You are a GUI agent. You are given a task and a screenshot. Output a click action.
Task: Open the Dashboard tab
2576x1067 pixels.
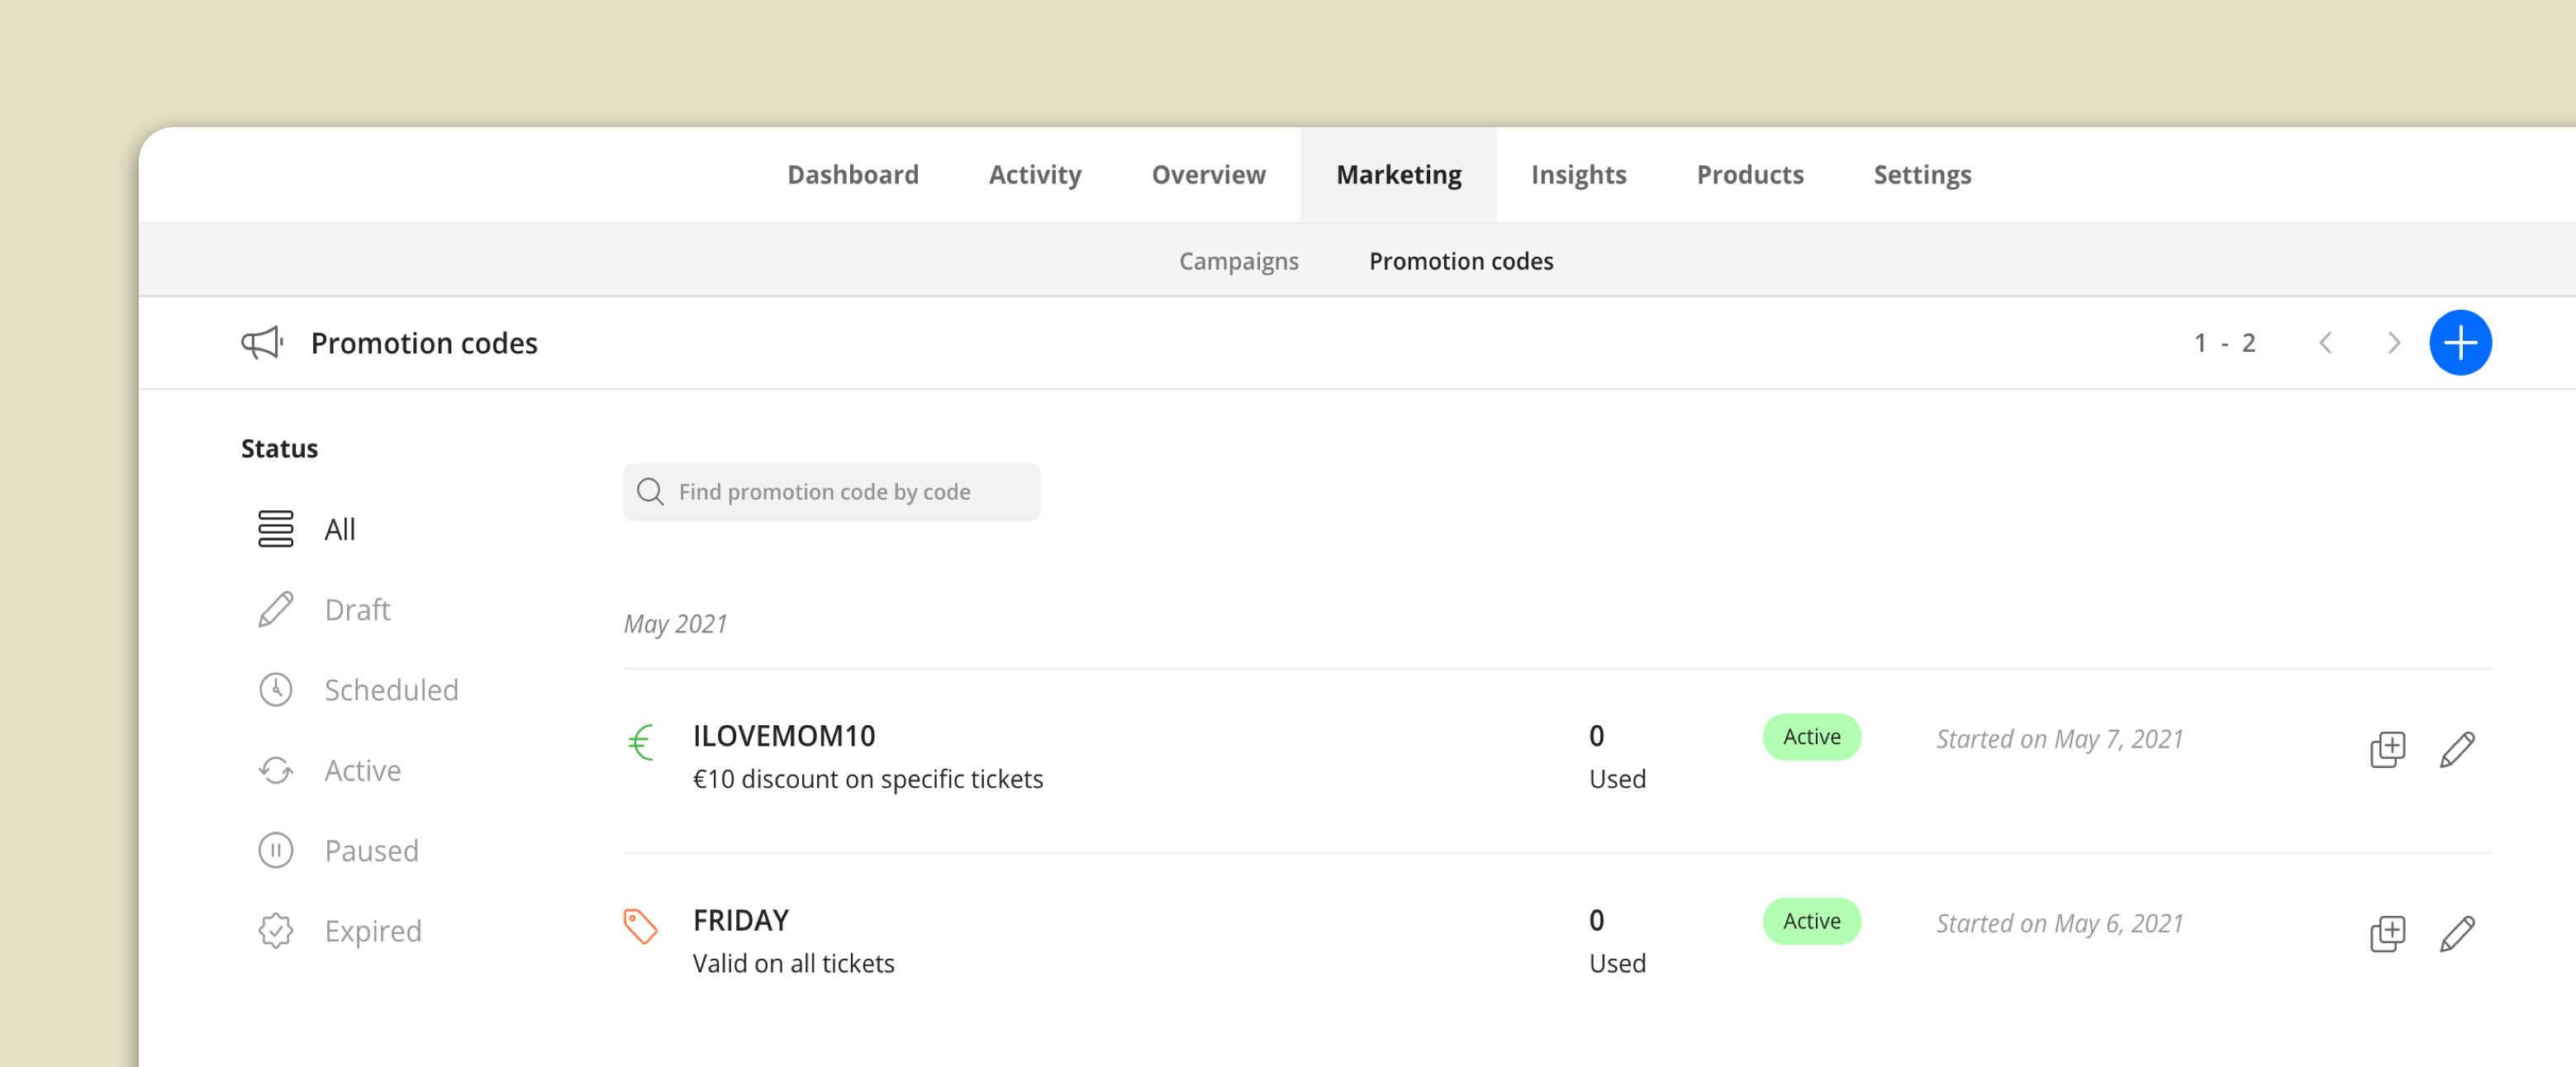tap(852, 174)
